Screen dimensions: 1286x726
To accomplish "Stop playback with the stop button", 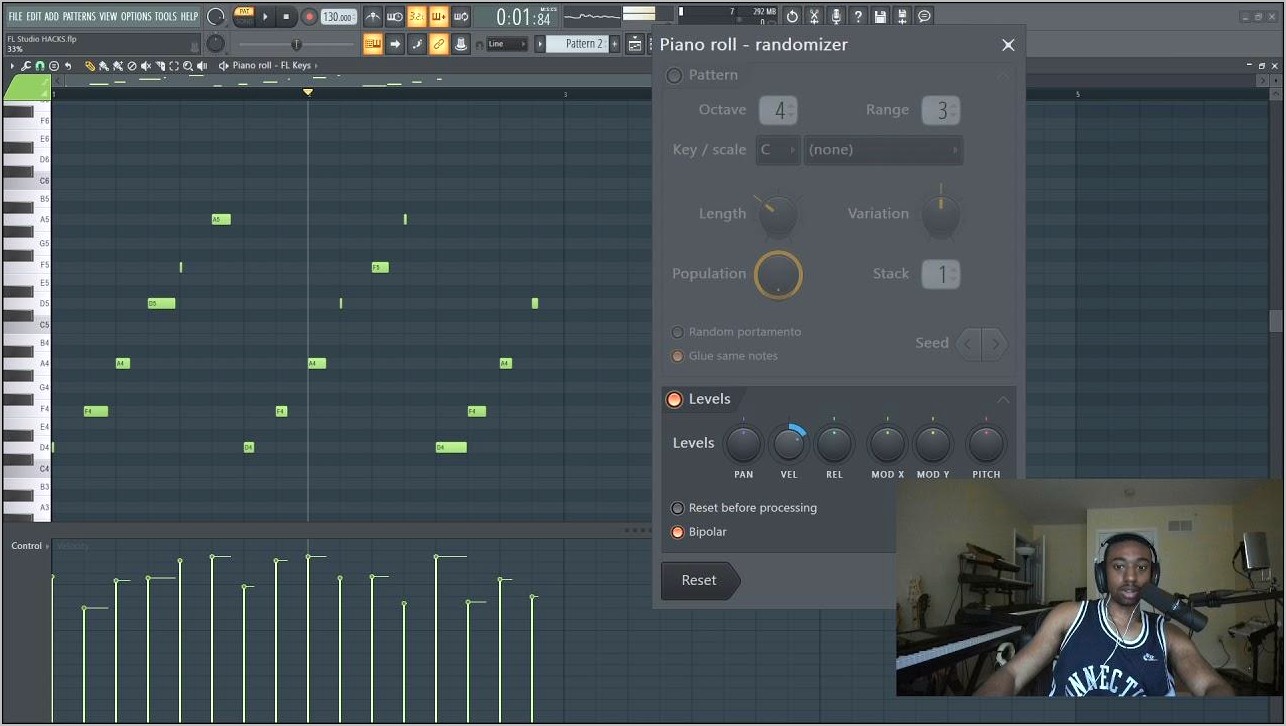I will coord(286,17).
